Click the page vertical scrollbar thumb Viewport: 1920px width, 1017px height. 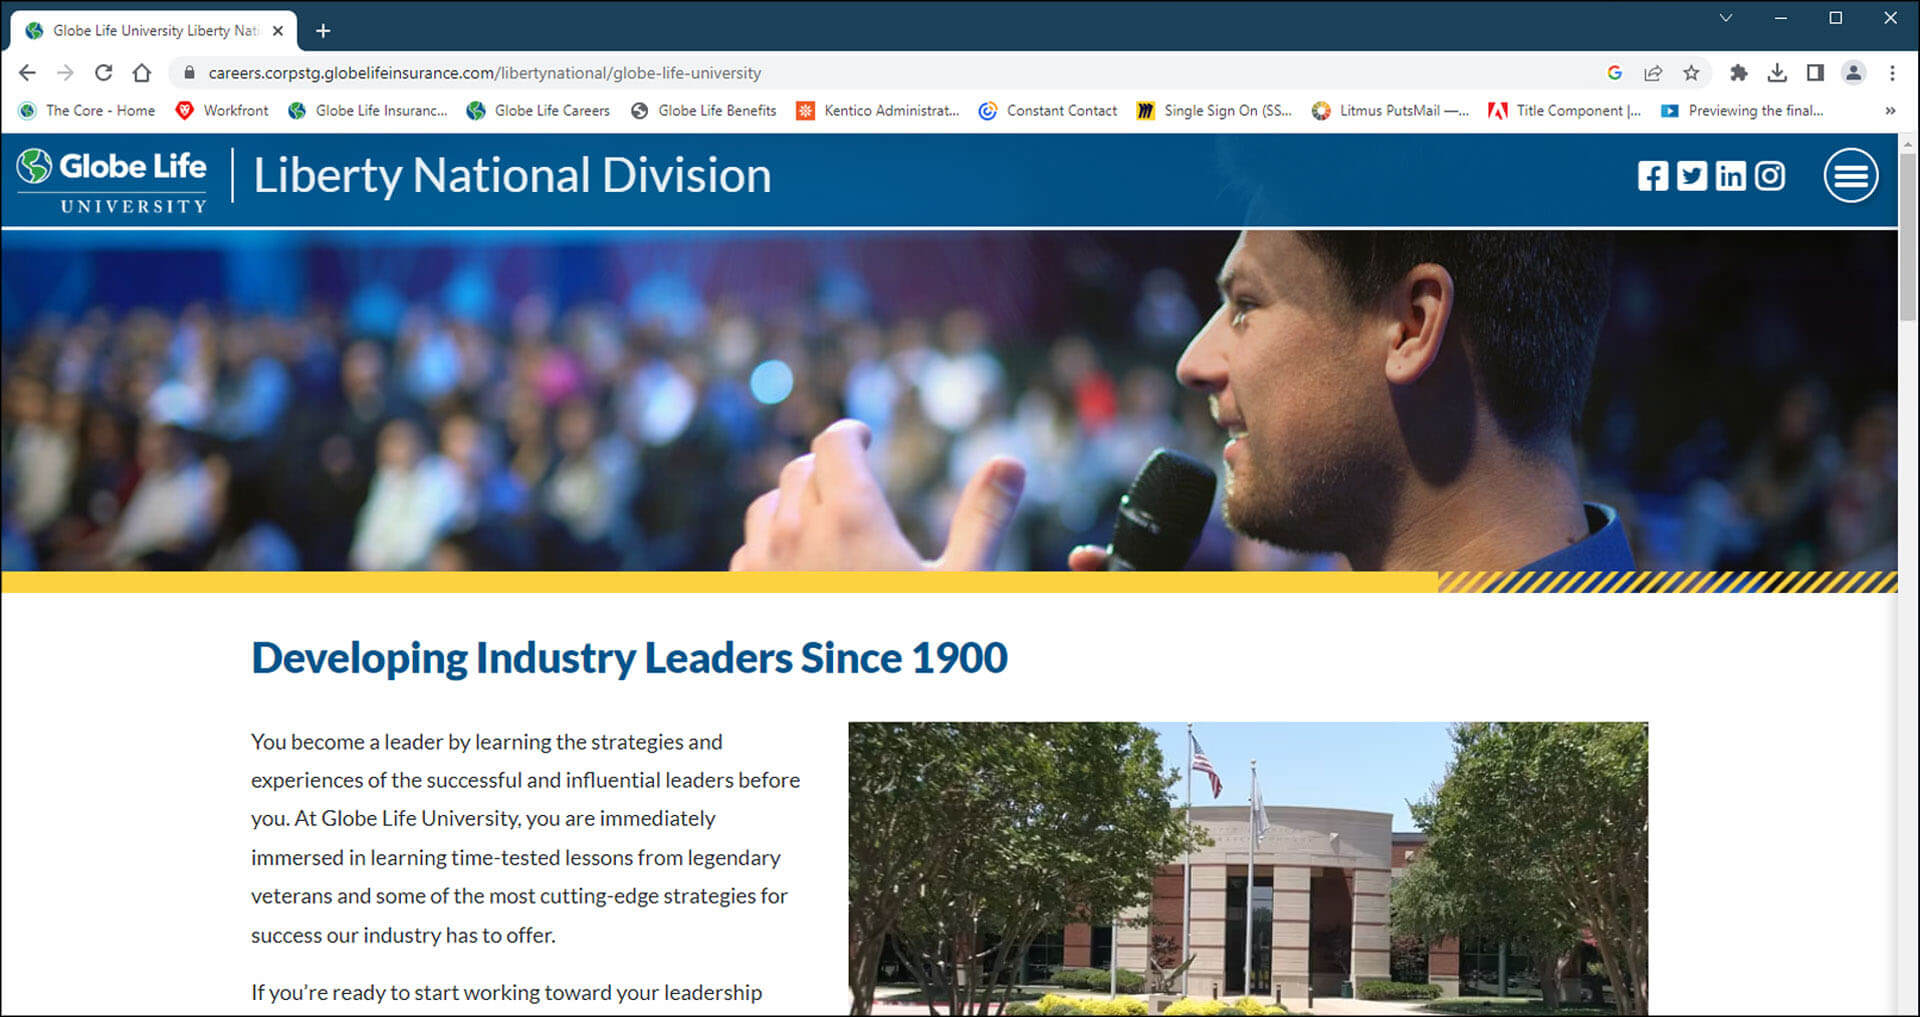click(x=1908, y=236)
